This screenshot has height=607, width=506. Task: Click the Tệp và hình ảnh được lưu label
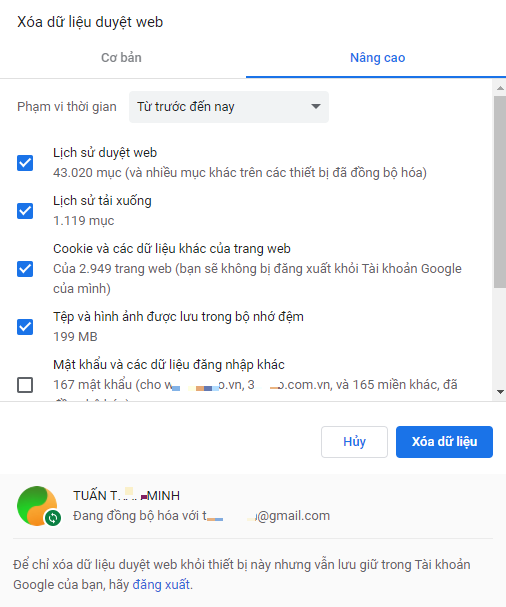coord(178,317)
